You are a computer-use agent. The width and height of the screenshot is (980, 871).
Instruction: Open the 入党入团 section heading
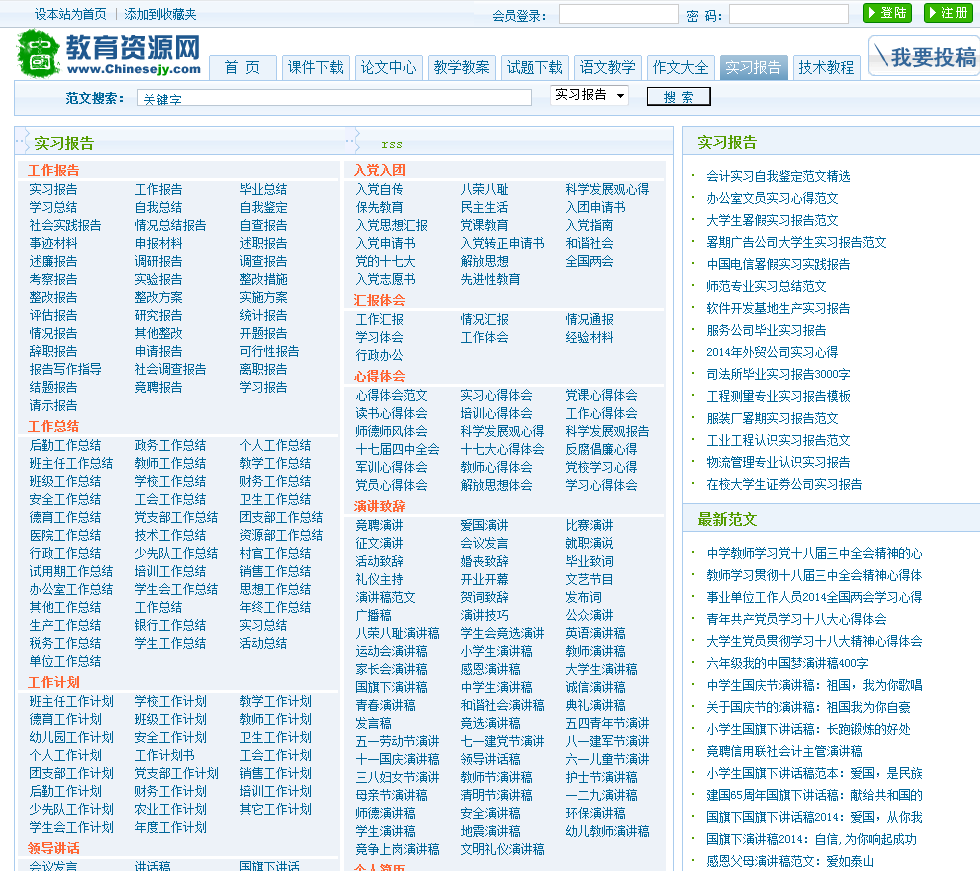(x=380, y=171)
